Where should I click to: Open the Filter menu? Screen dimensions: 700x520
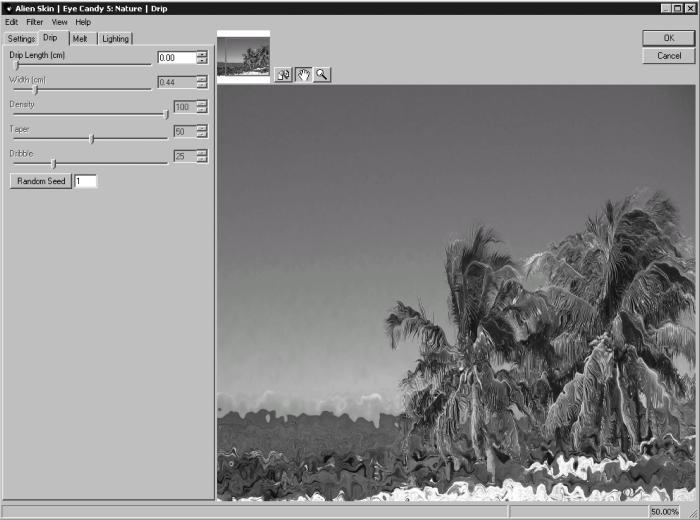(x=34, y=22)
